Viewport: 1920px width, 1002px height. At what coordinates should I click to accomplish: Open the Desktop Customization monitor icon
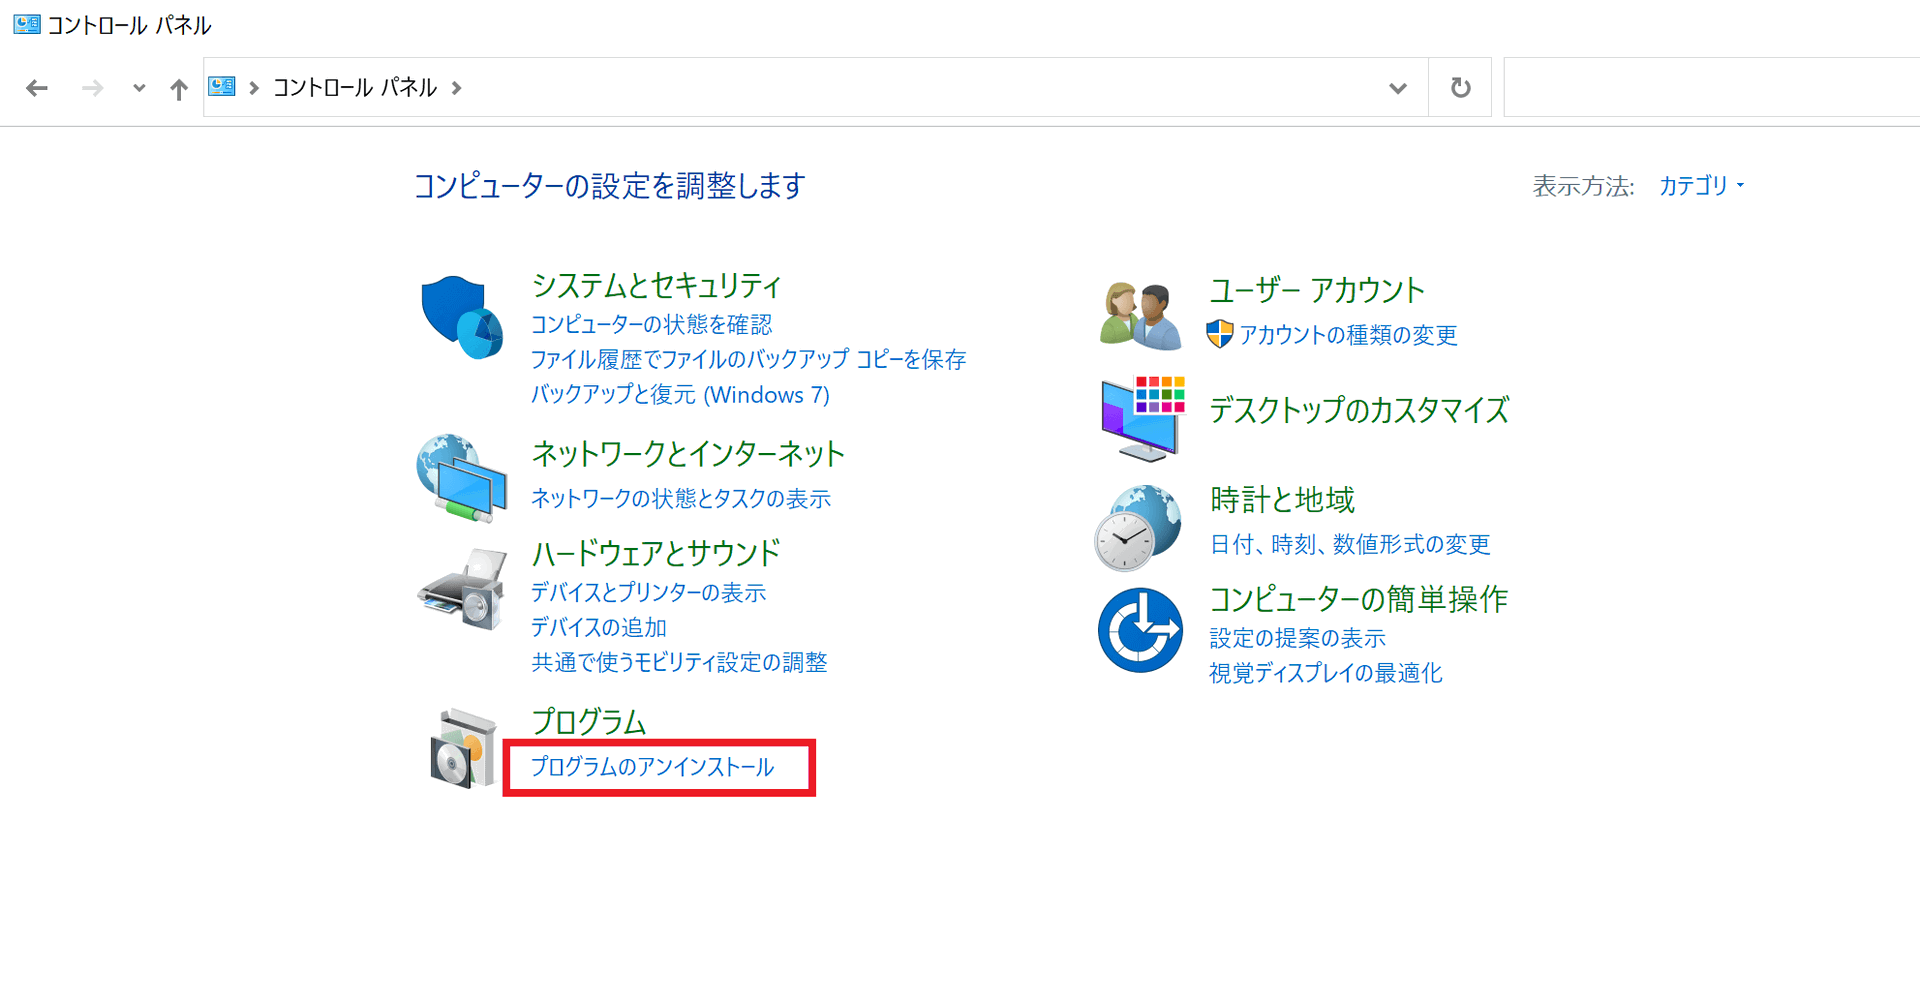click(1142, 419)
